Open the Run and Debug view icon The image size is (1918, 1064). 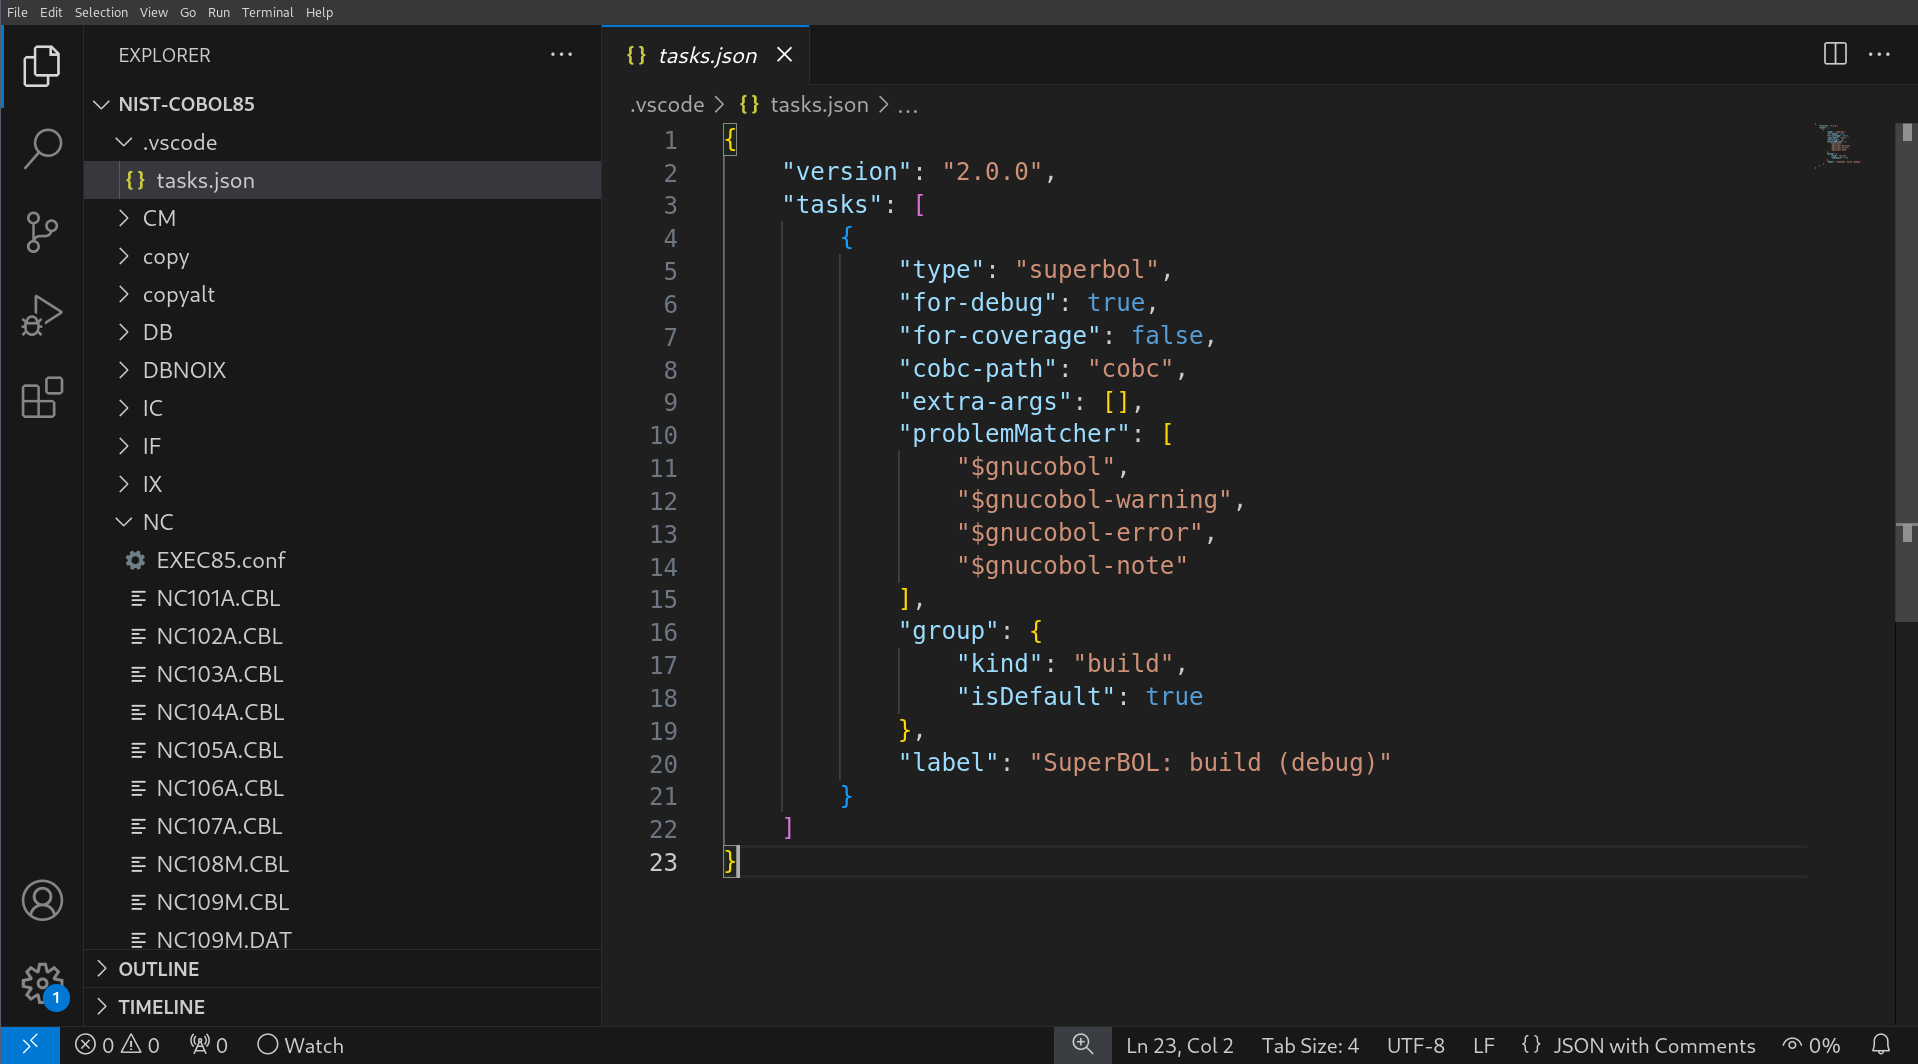point(41,315)
